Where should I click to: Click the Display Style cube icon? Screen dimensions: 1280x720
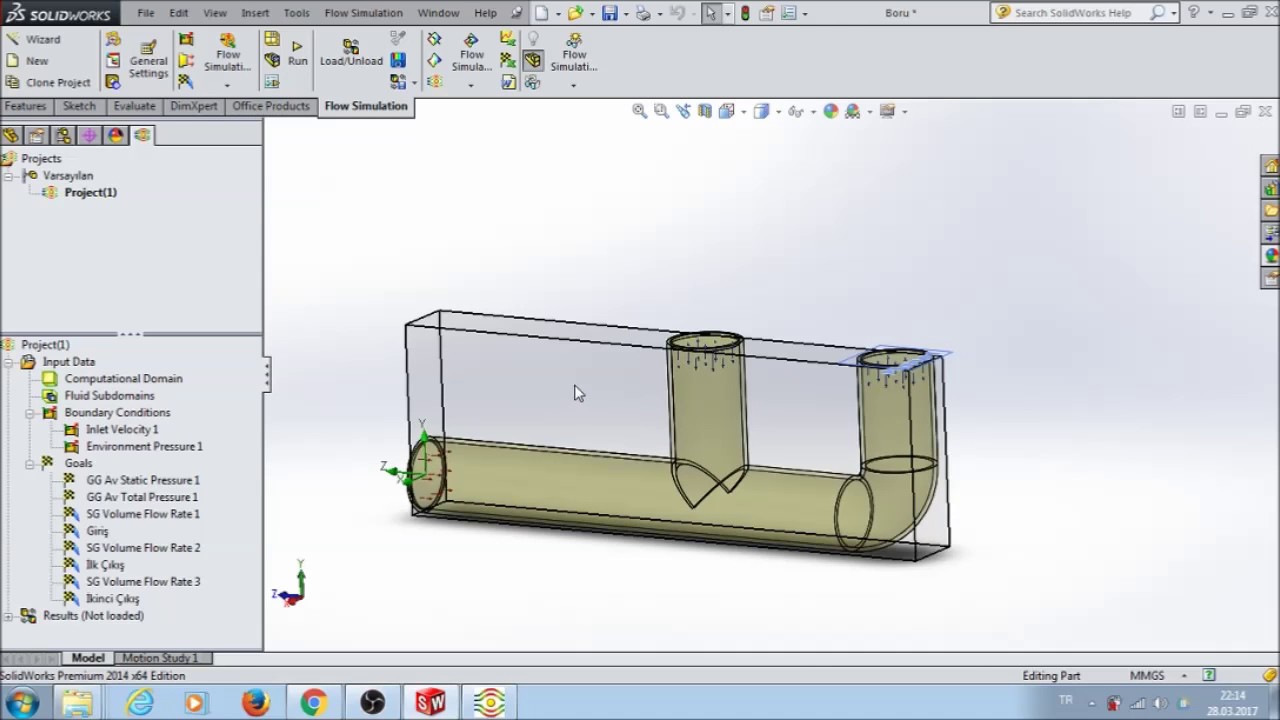(x=761, y=111)
